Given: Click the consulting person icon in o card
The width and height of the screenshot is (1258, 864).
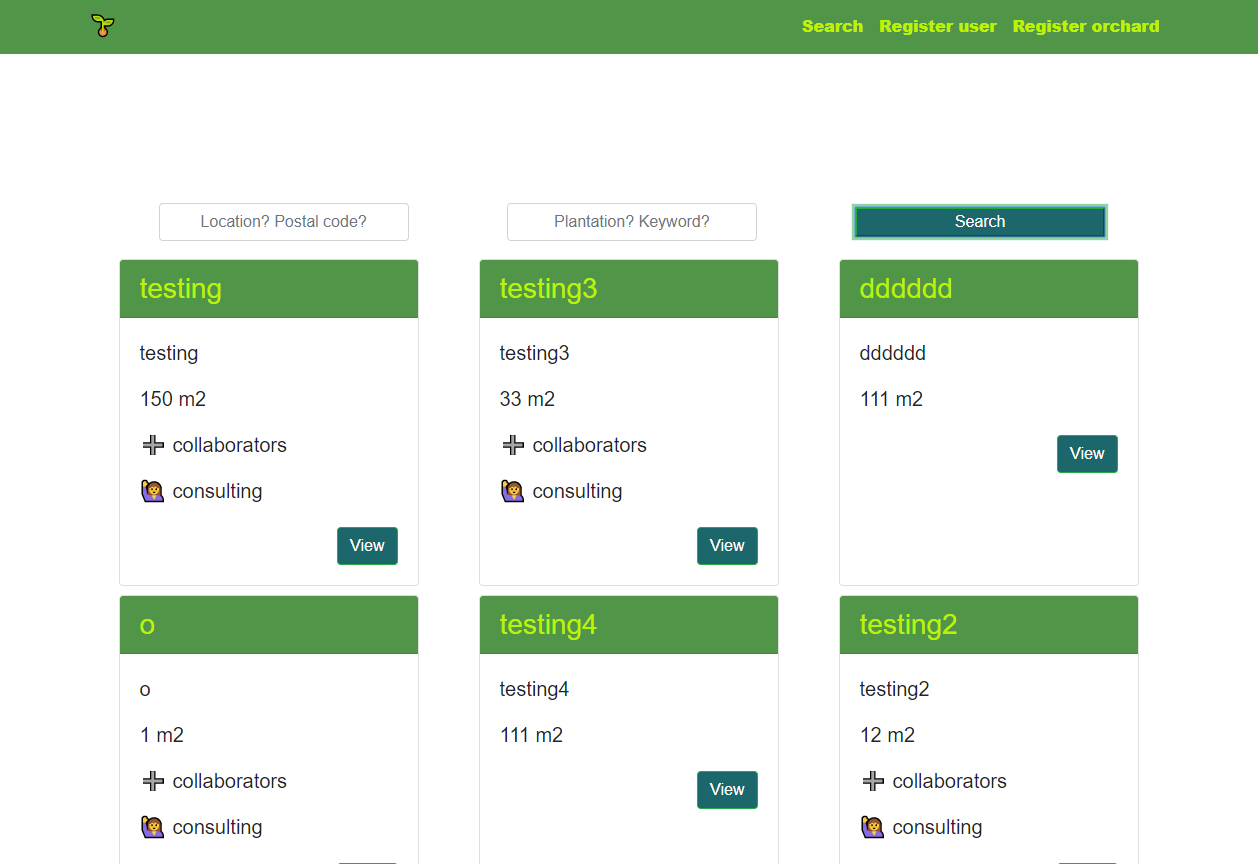Looking at the screenshot, I should [153, 827].
